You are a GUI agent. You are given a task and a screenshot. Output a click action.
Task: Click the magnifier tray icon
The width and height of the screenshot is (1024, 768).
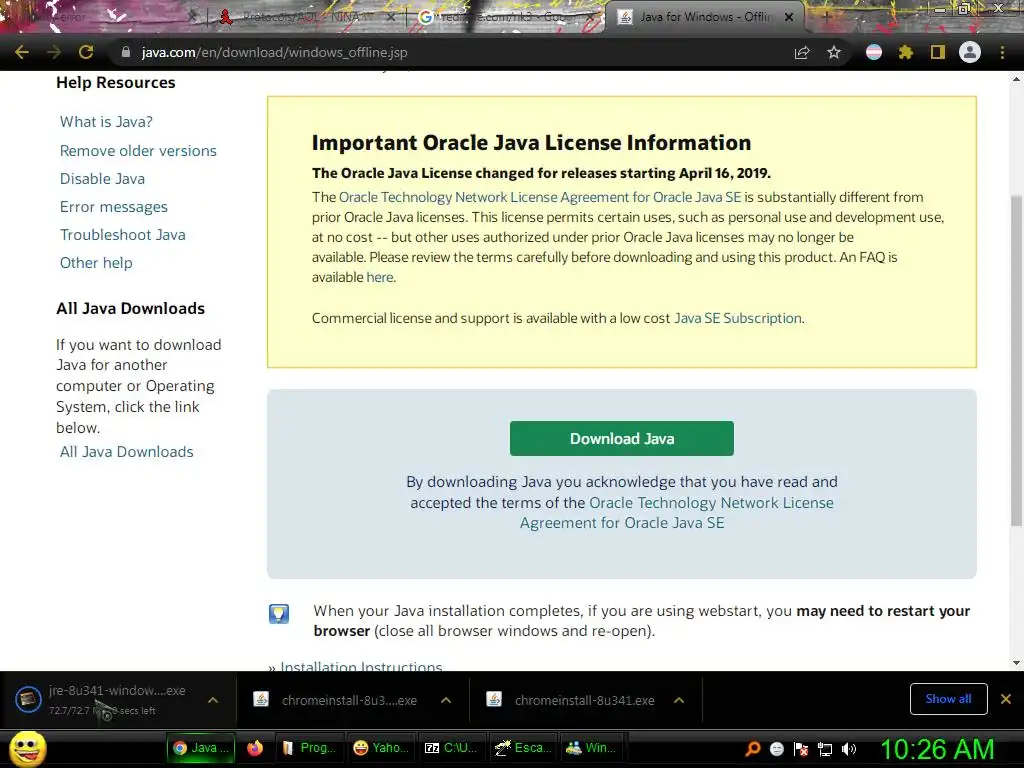[x=752, y=748]
